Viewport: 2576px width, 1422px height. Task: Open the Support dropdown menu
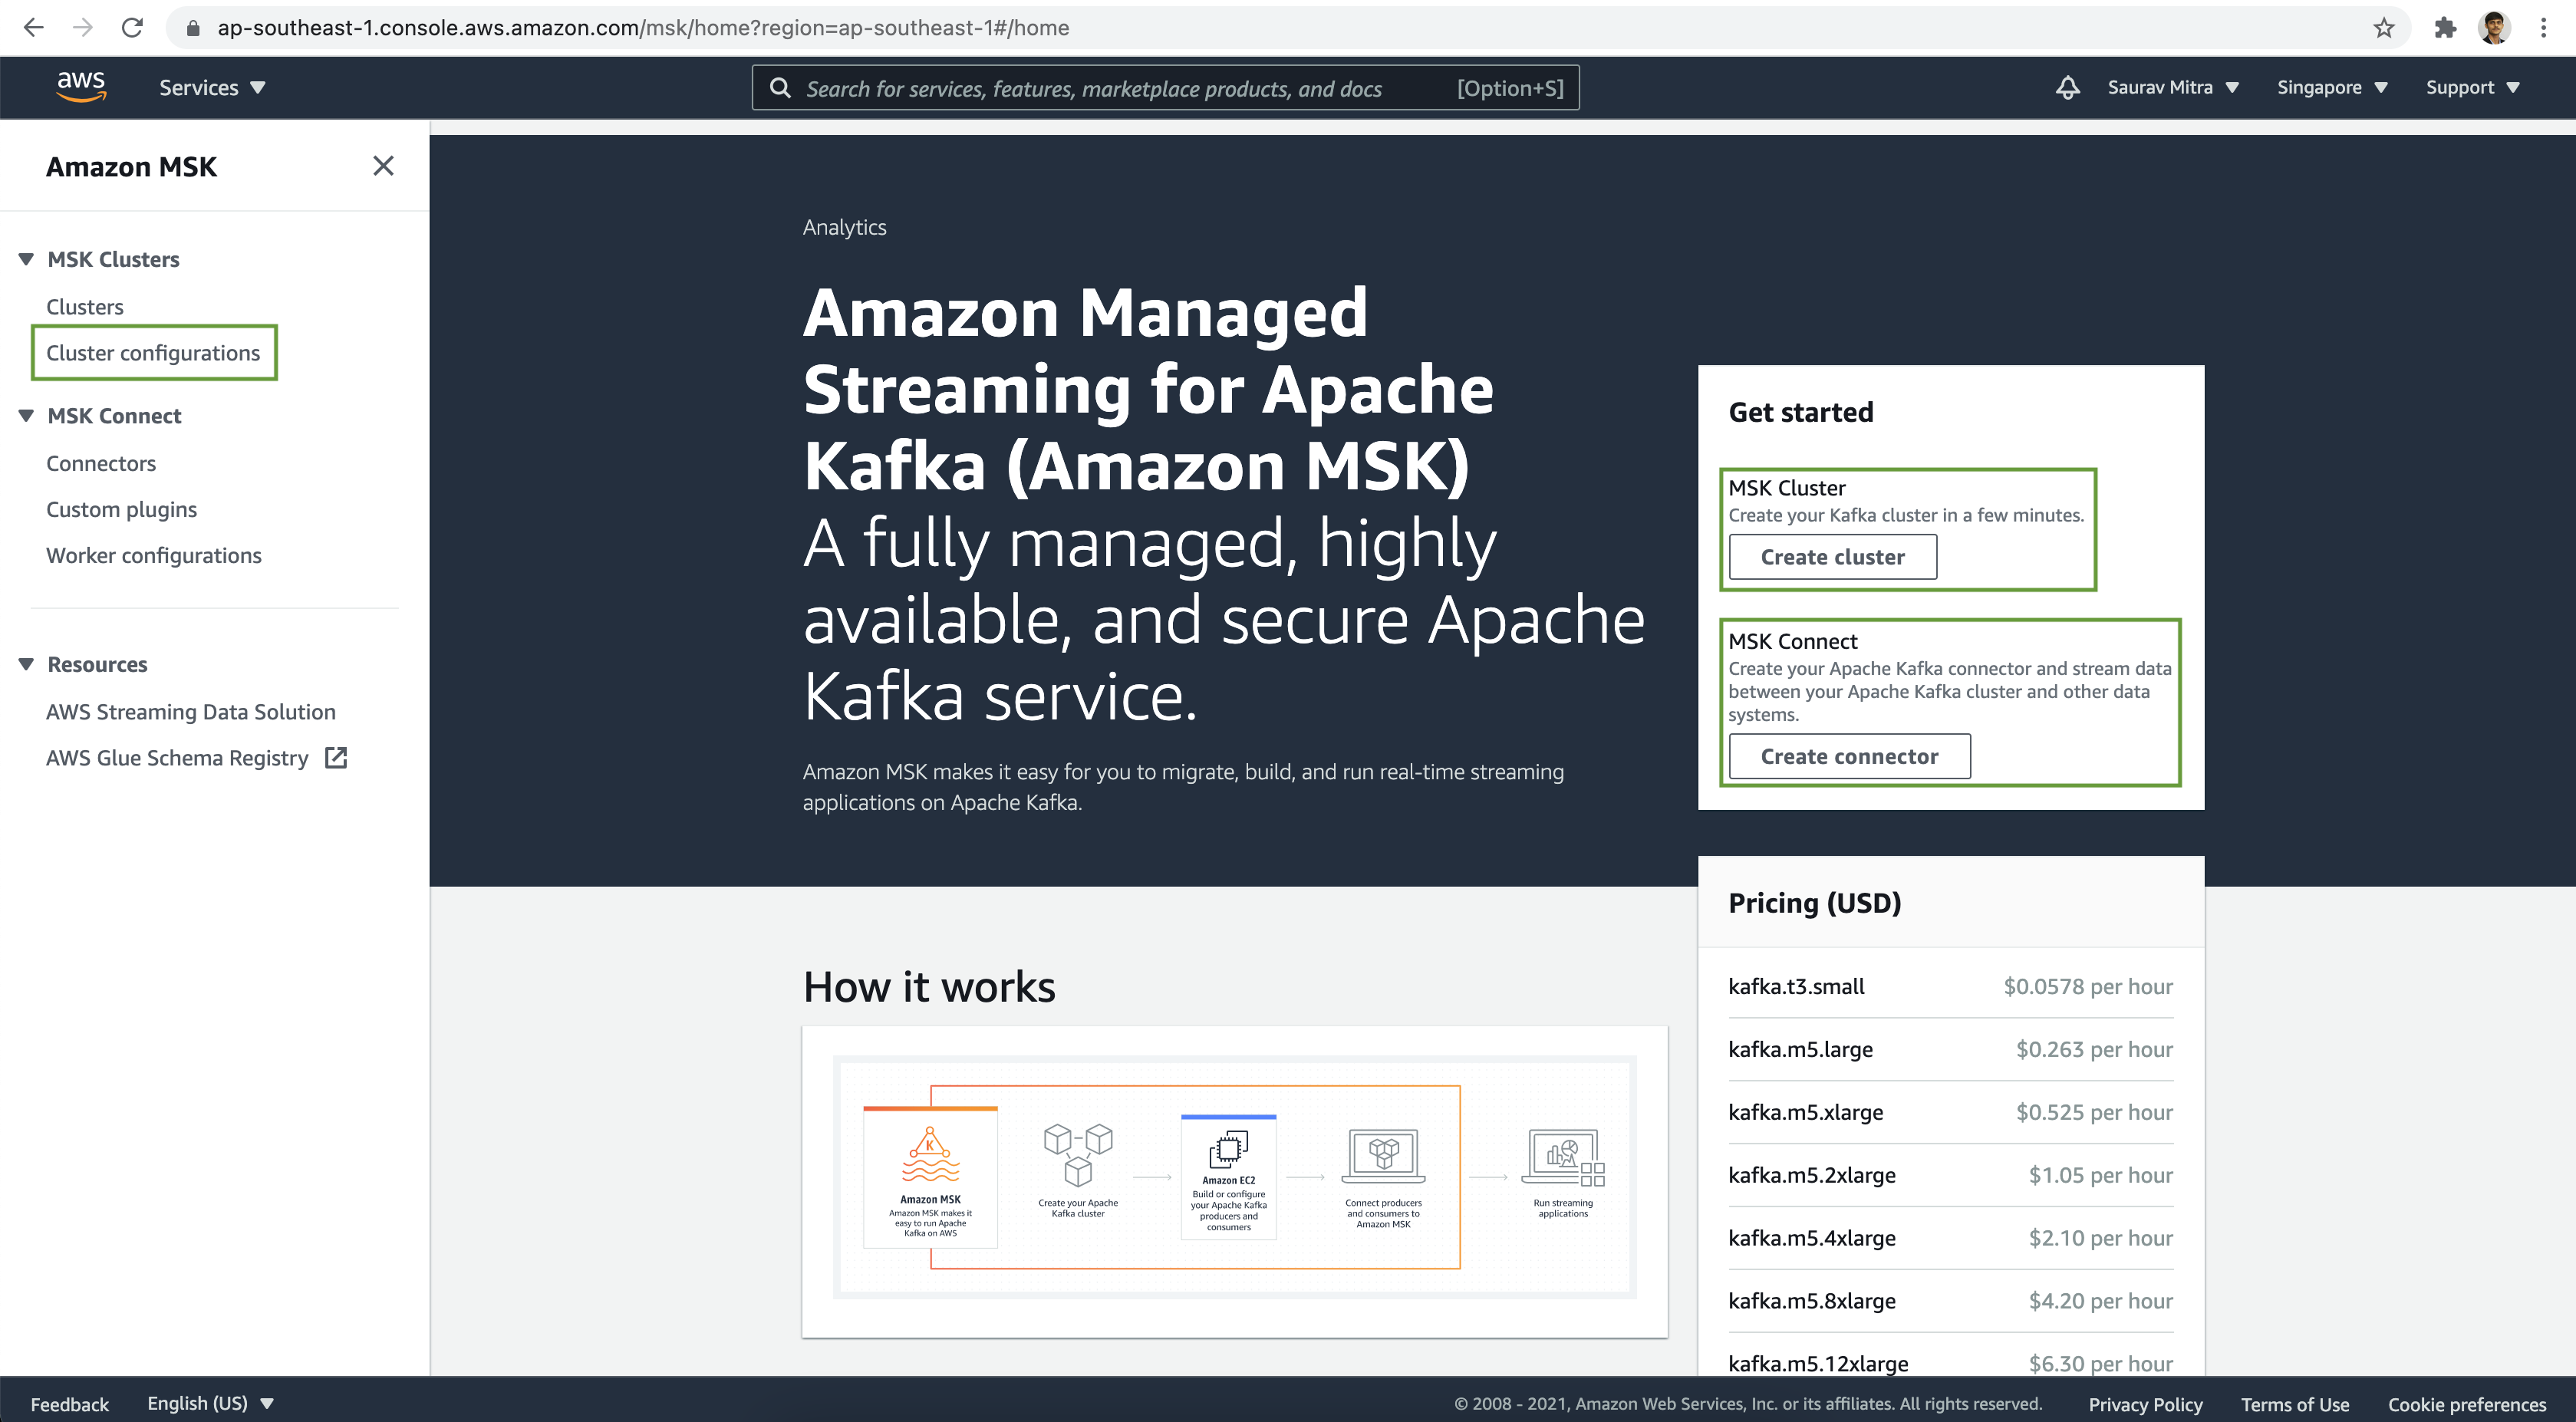coord(2472,88)
